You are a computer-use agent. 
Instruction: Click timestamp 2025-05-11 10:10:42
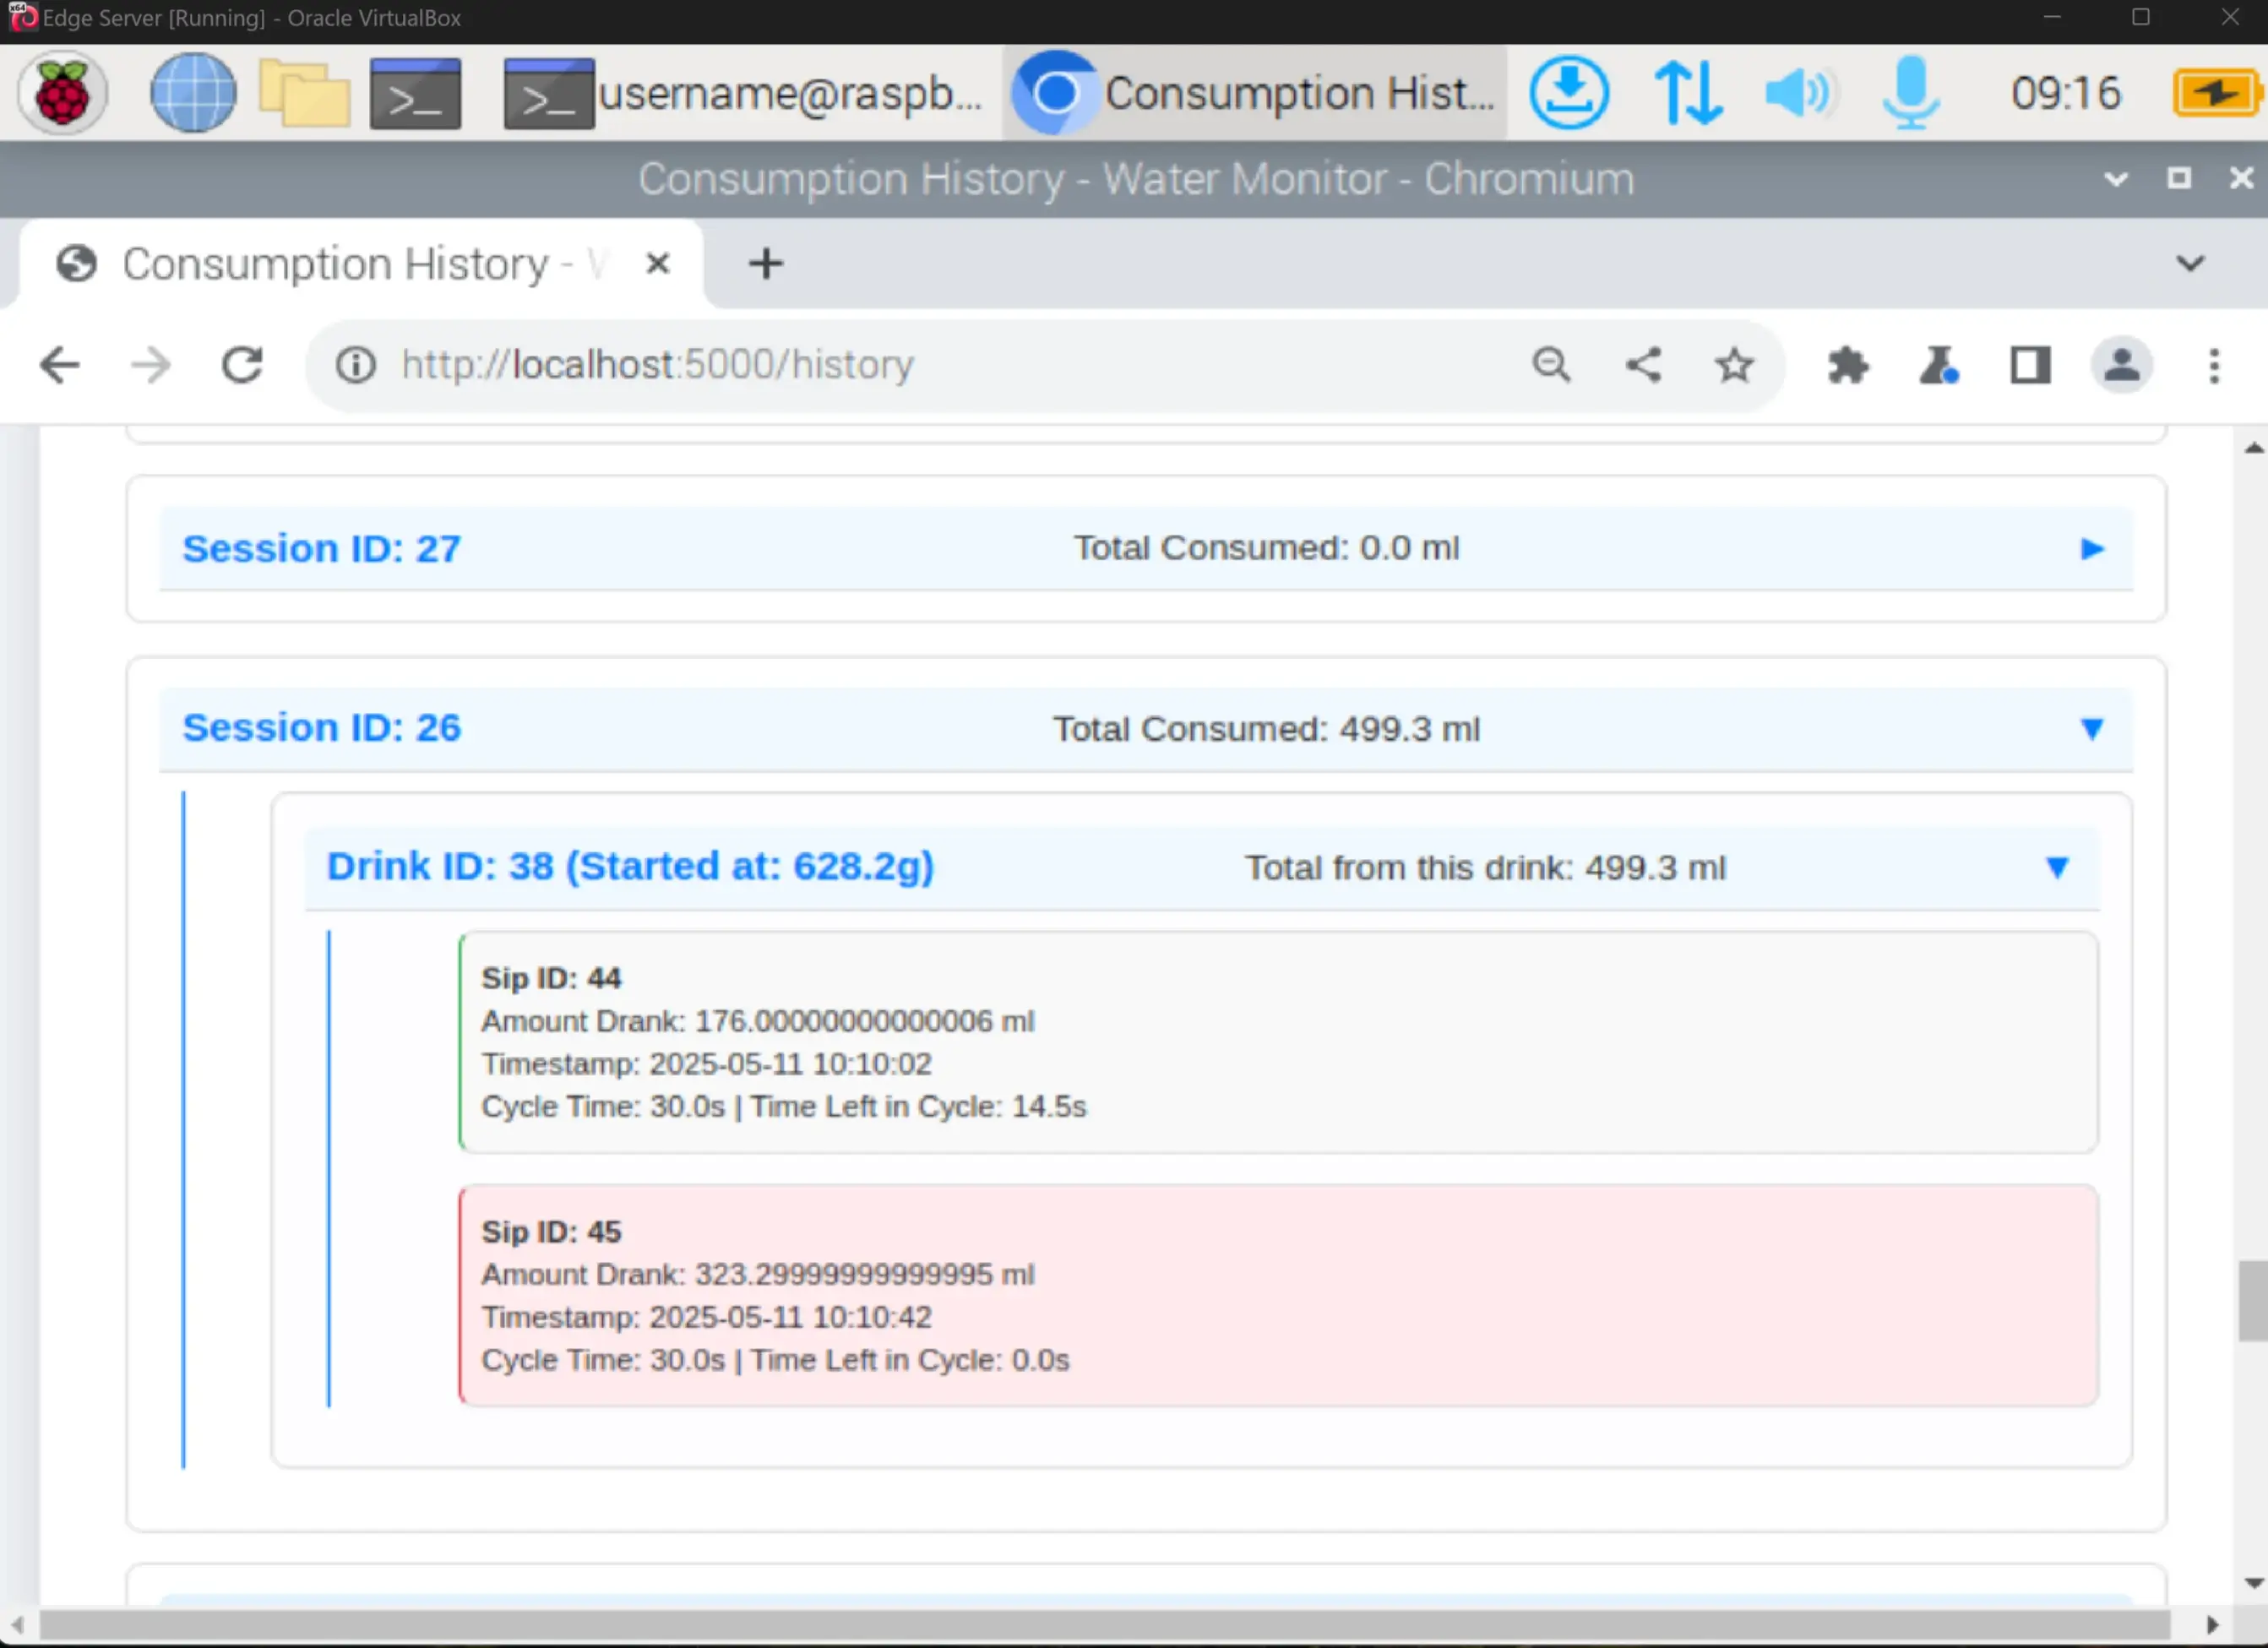(706, 1317)
